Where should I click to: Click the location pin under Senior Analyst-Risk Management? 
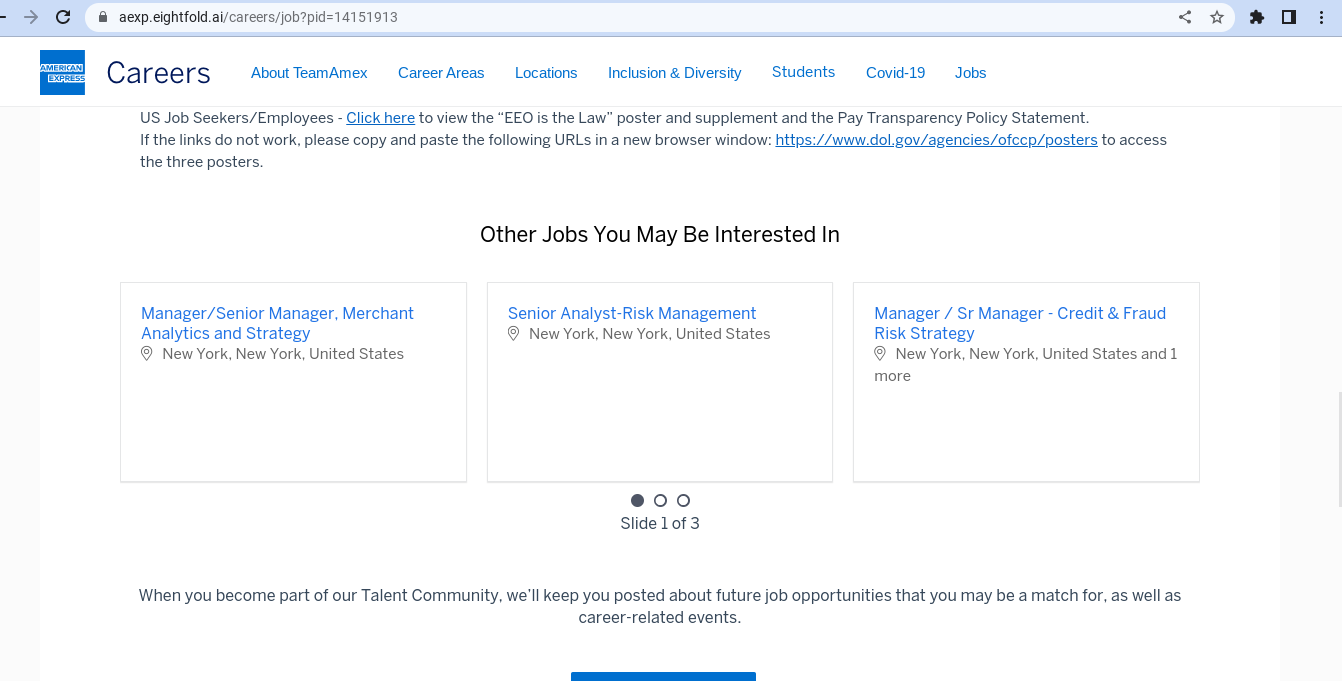tap(514, 334)
